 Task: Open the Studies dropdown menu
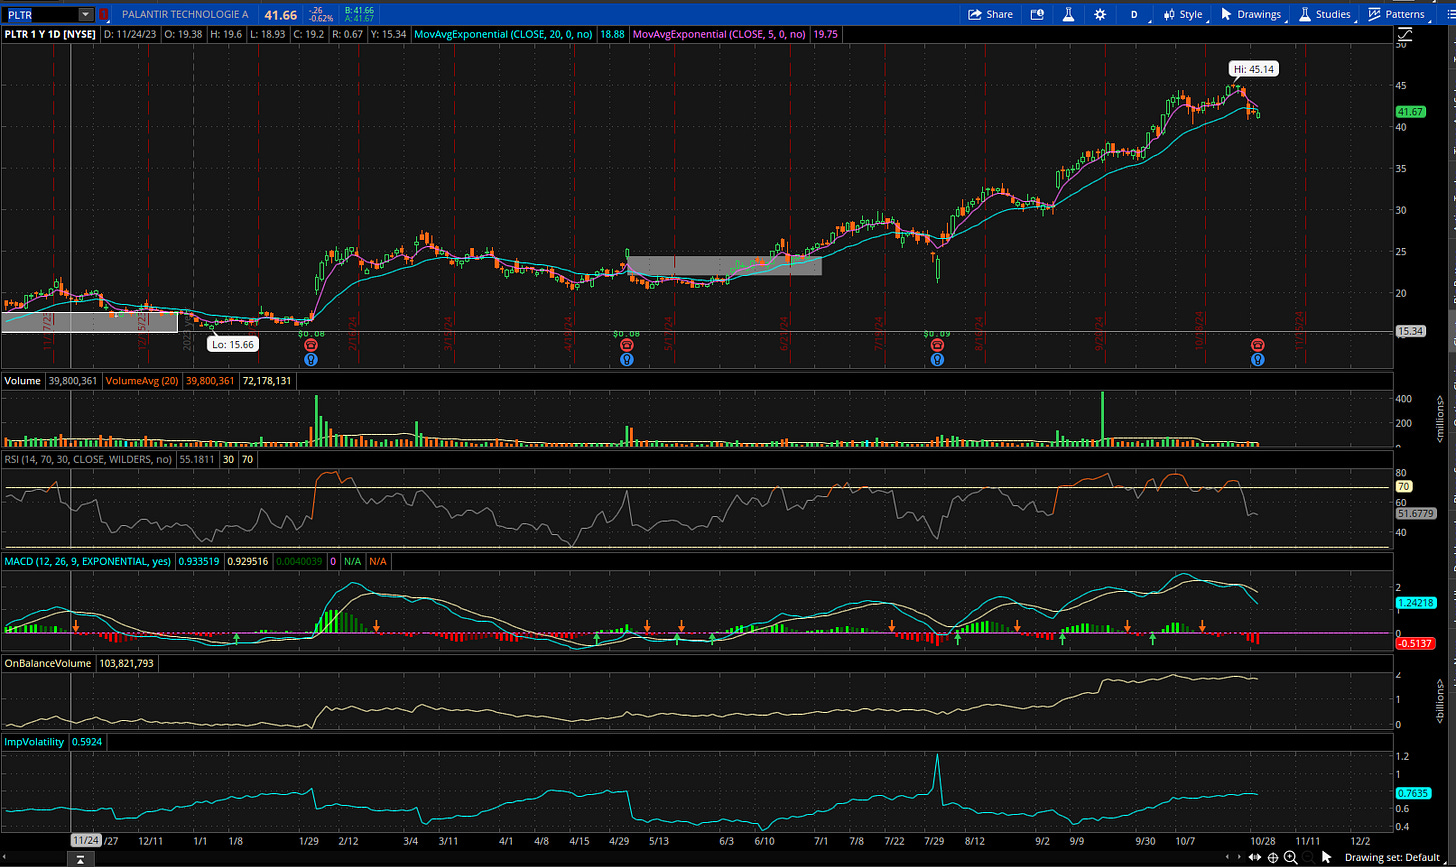coord(1326,14)
